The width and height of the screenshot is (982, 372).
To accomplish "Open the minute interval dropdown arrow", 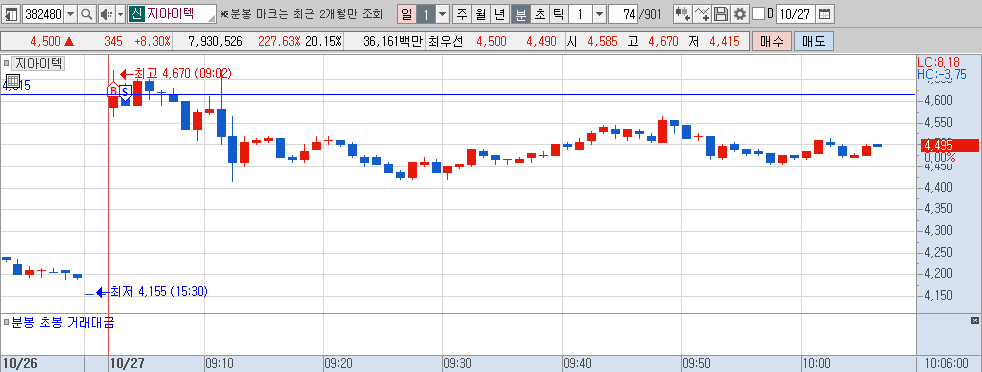I will [x=599, y=14].
